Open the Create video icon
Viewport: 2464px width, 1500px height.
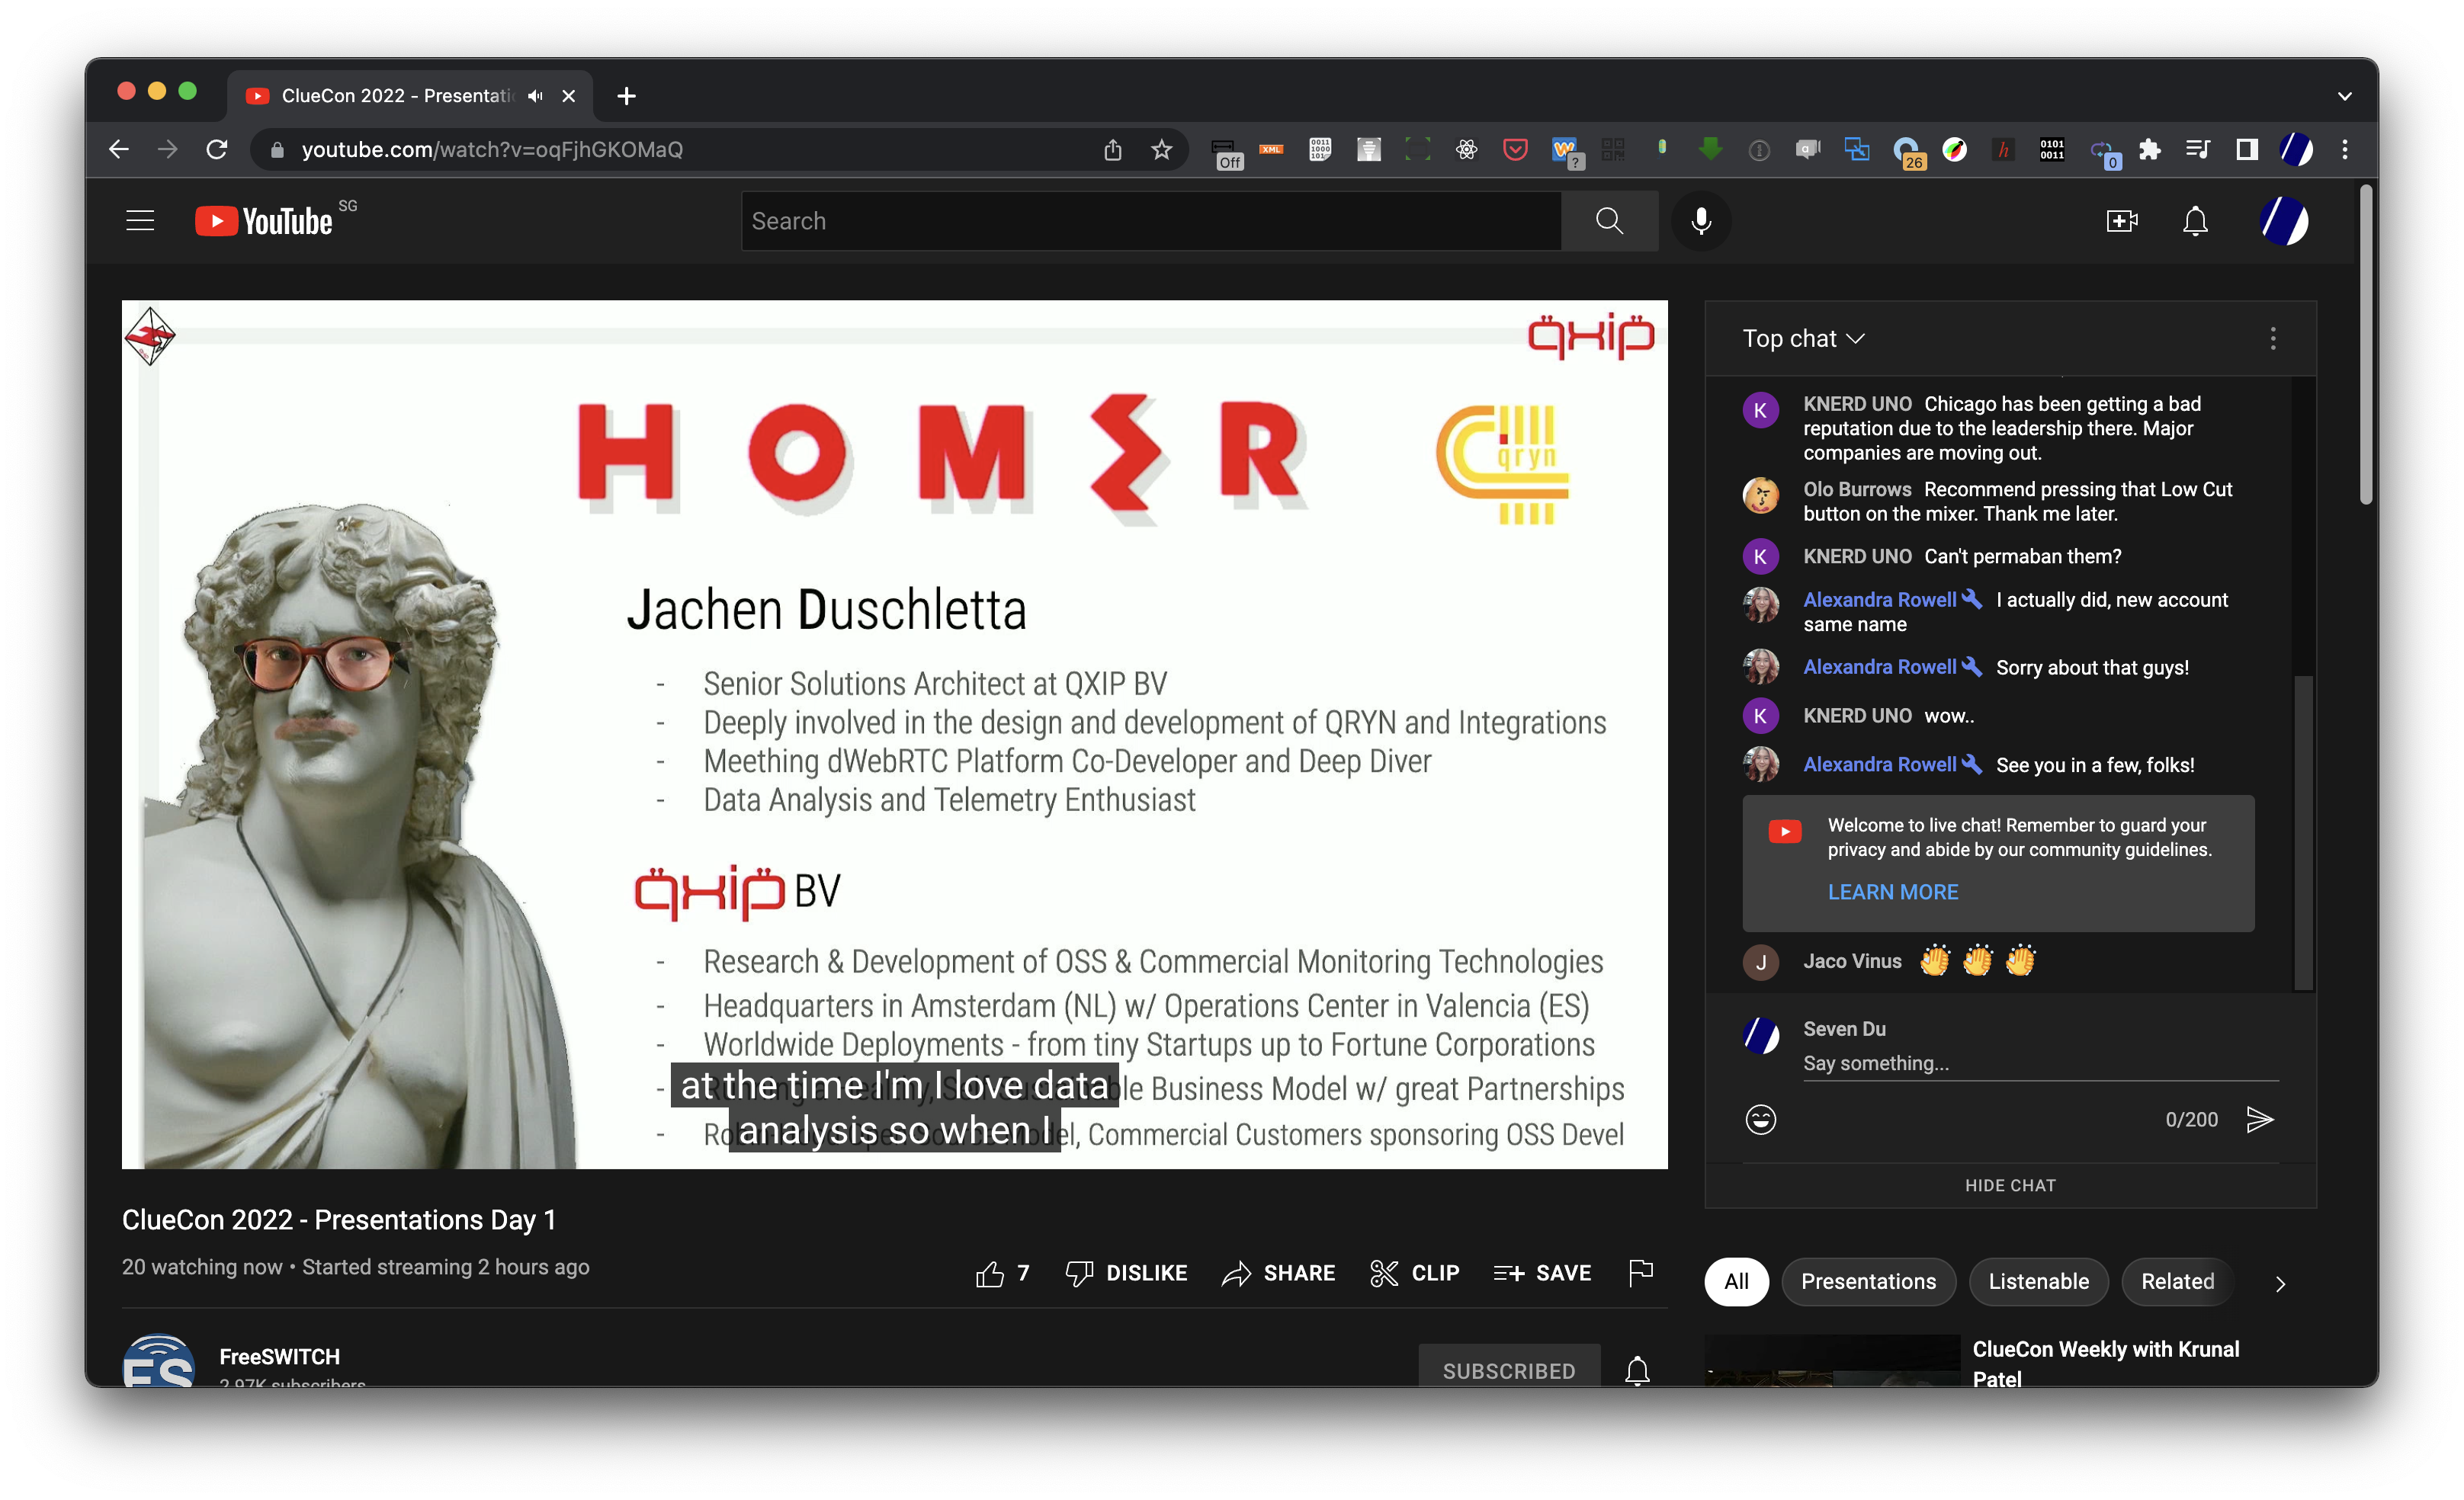click(2121, 221)
